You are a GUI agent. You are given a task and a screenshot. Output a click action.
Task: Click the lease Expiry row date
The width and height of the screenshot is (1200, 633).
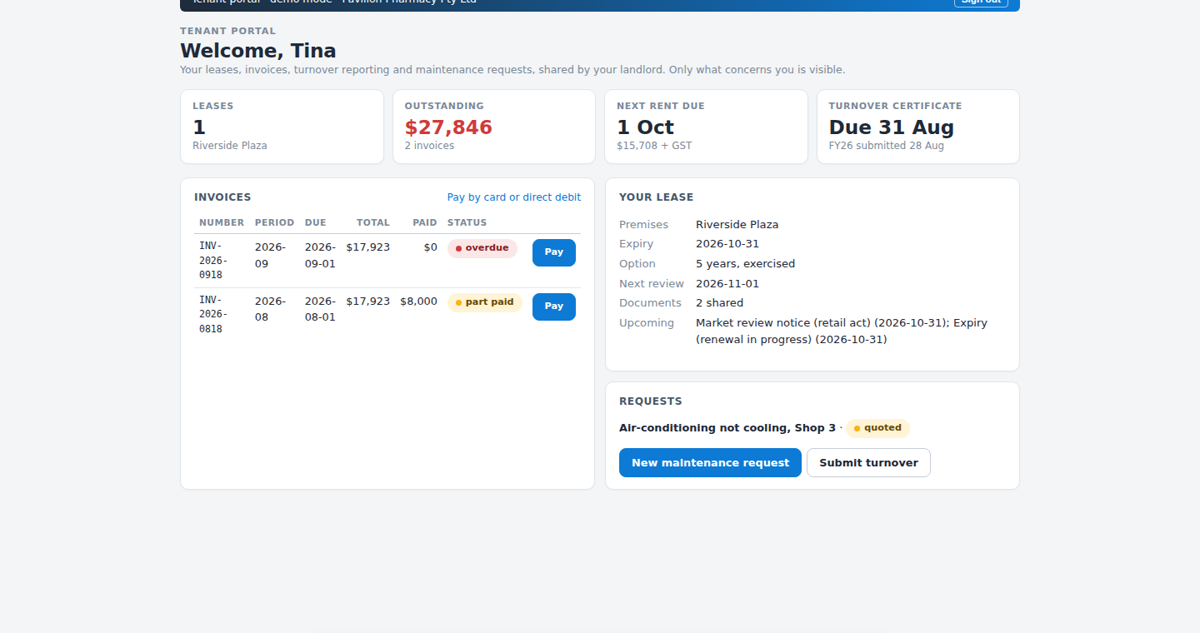[x=727, y=244]
